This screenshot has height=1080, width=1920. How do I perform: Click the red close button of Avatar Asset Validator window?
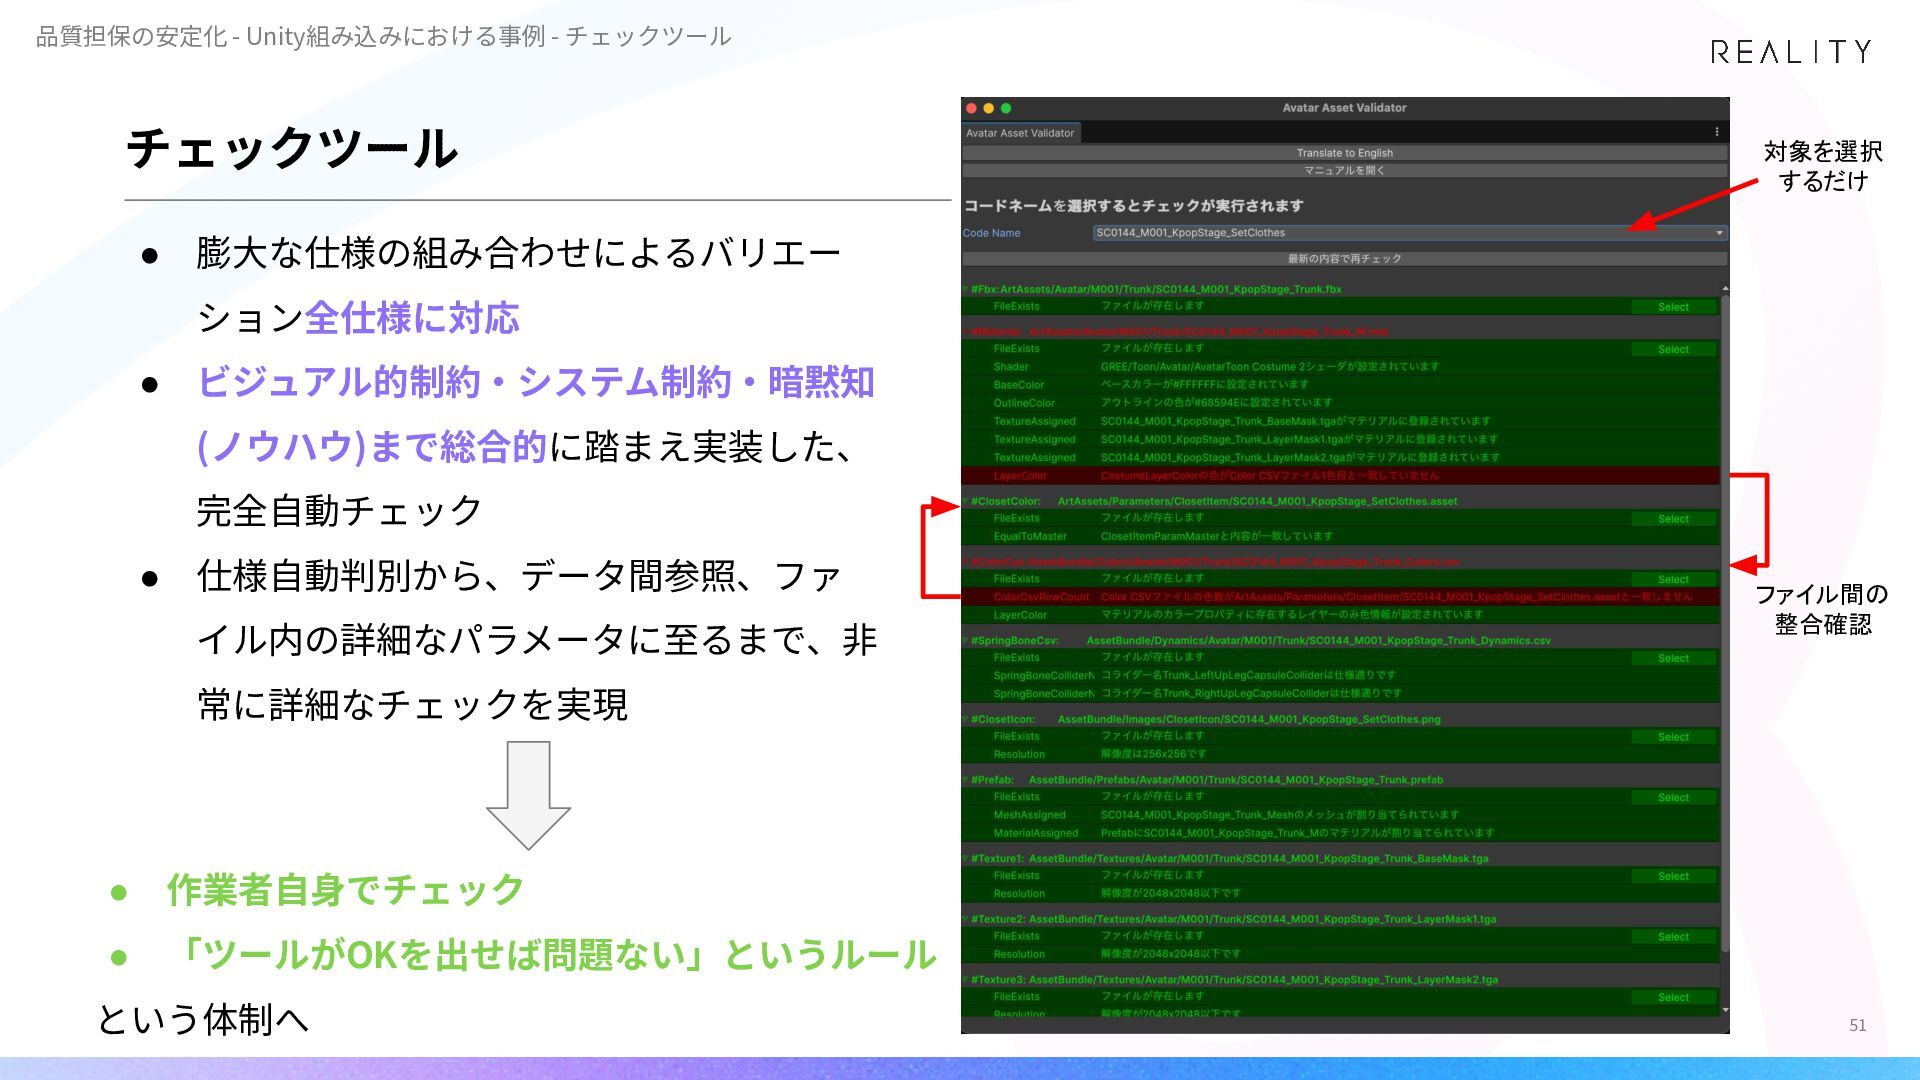tap(971, 108)
